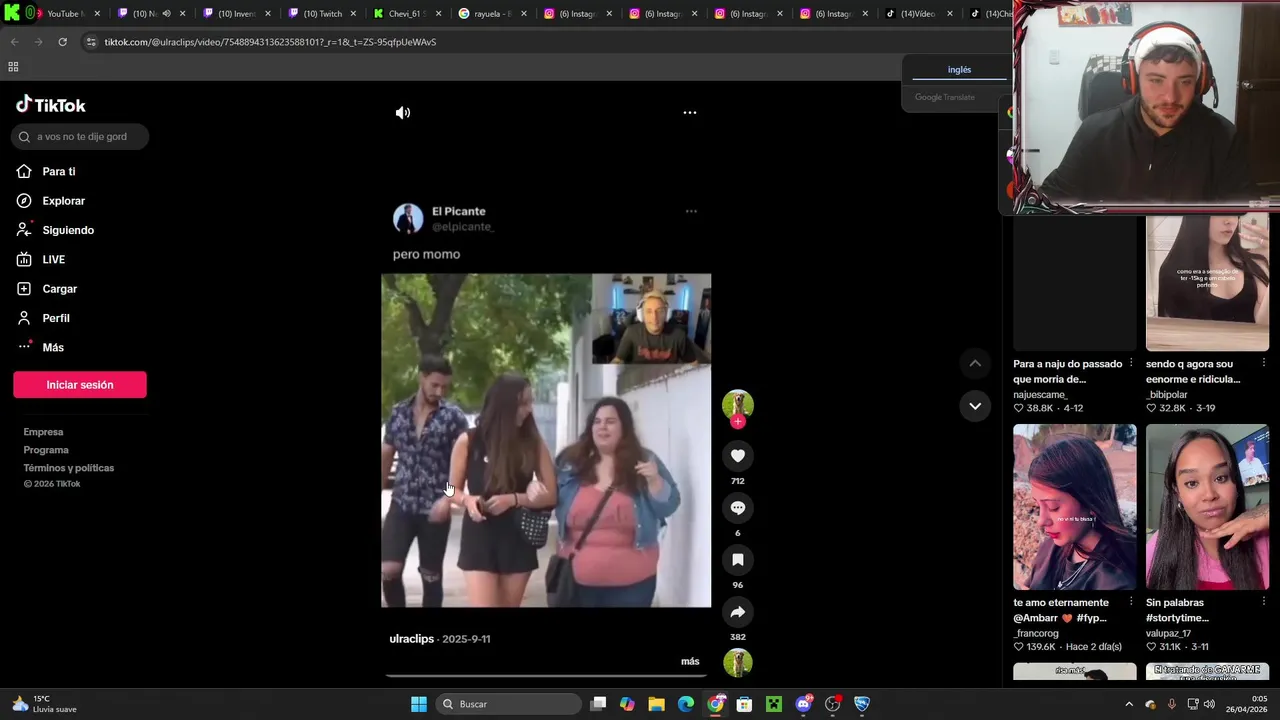Open the options dots on El Picante post
1280x720 pixels.
coord(691,211)
